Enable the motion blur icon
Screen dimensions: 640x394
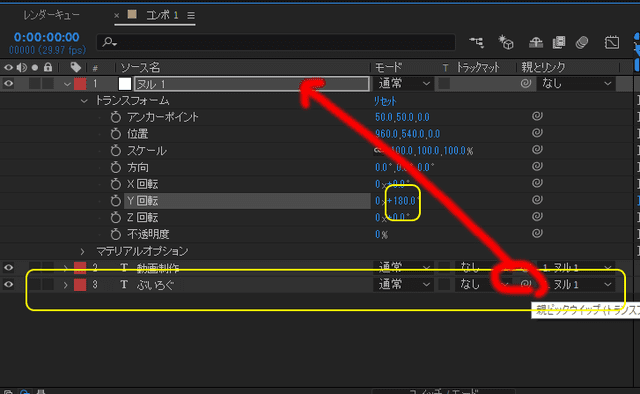(582, 42)
